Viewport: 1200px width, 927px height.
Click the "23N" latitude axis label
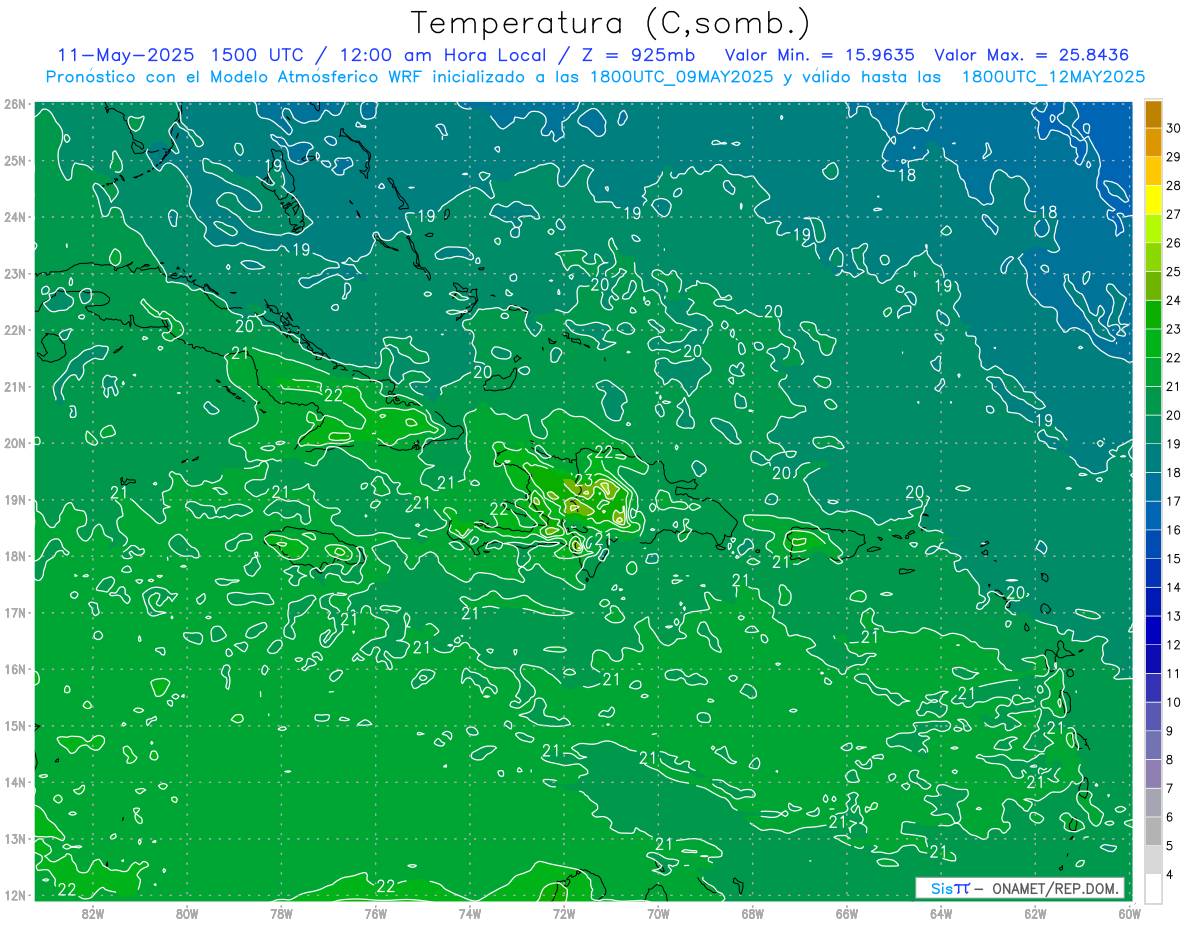pyautogui.click(x=15, y=273)
